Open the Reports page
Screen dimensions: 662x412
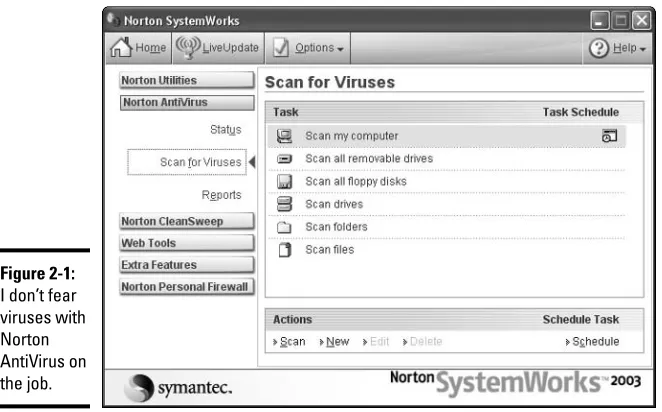[222, 195]
